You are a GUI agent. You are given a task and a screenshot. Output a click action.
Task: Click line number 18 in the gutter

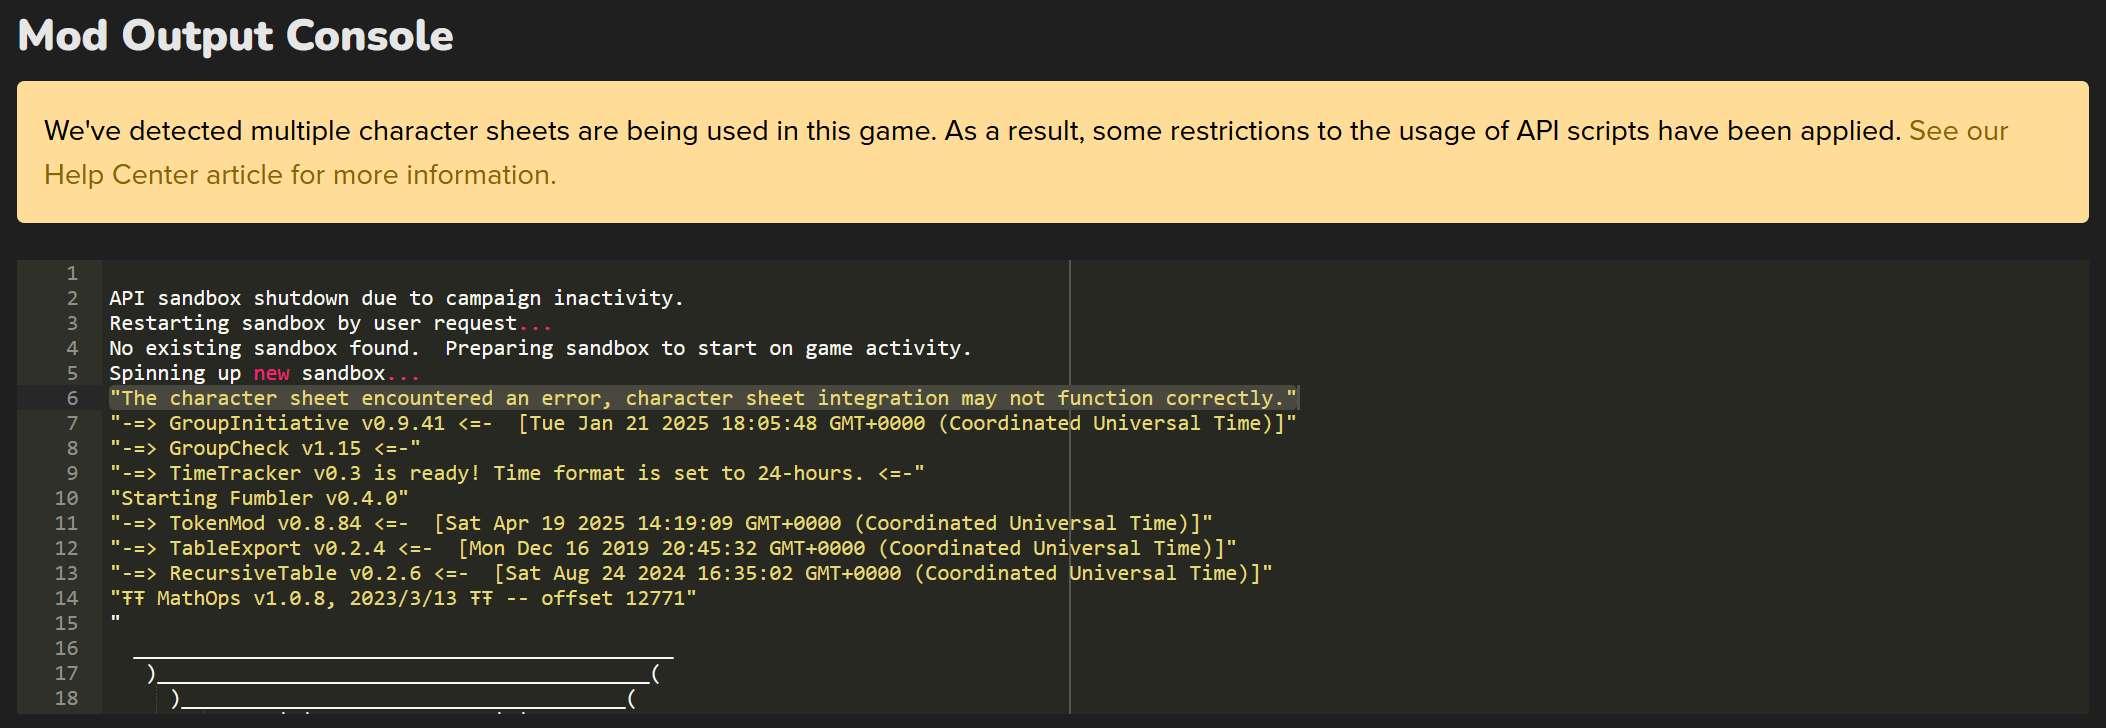click(x=66, y=698)
